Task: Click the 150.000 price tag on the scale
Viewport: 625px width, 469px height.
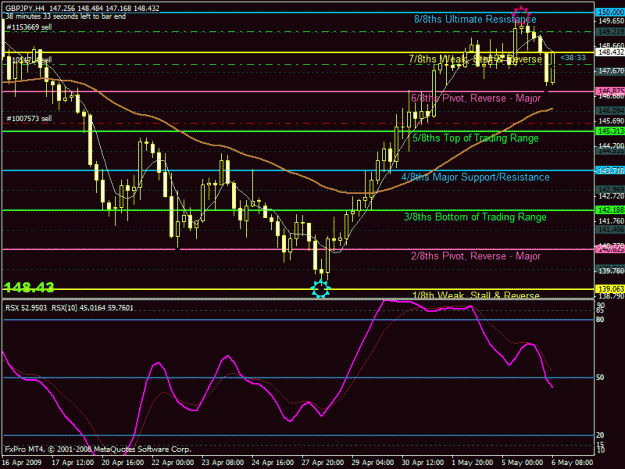Action: coord(610,13)
